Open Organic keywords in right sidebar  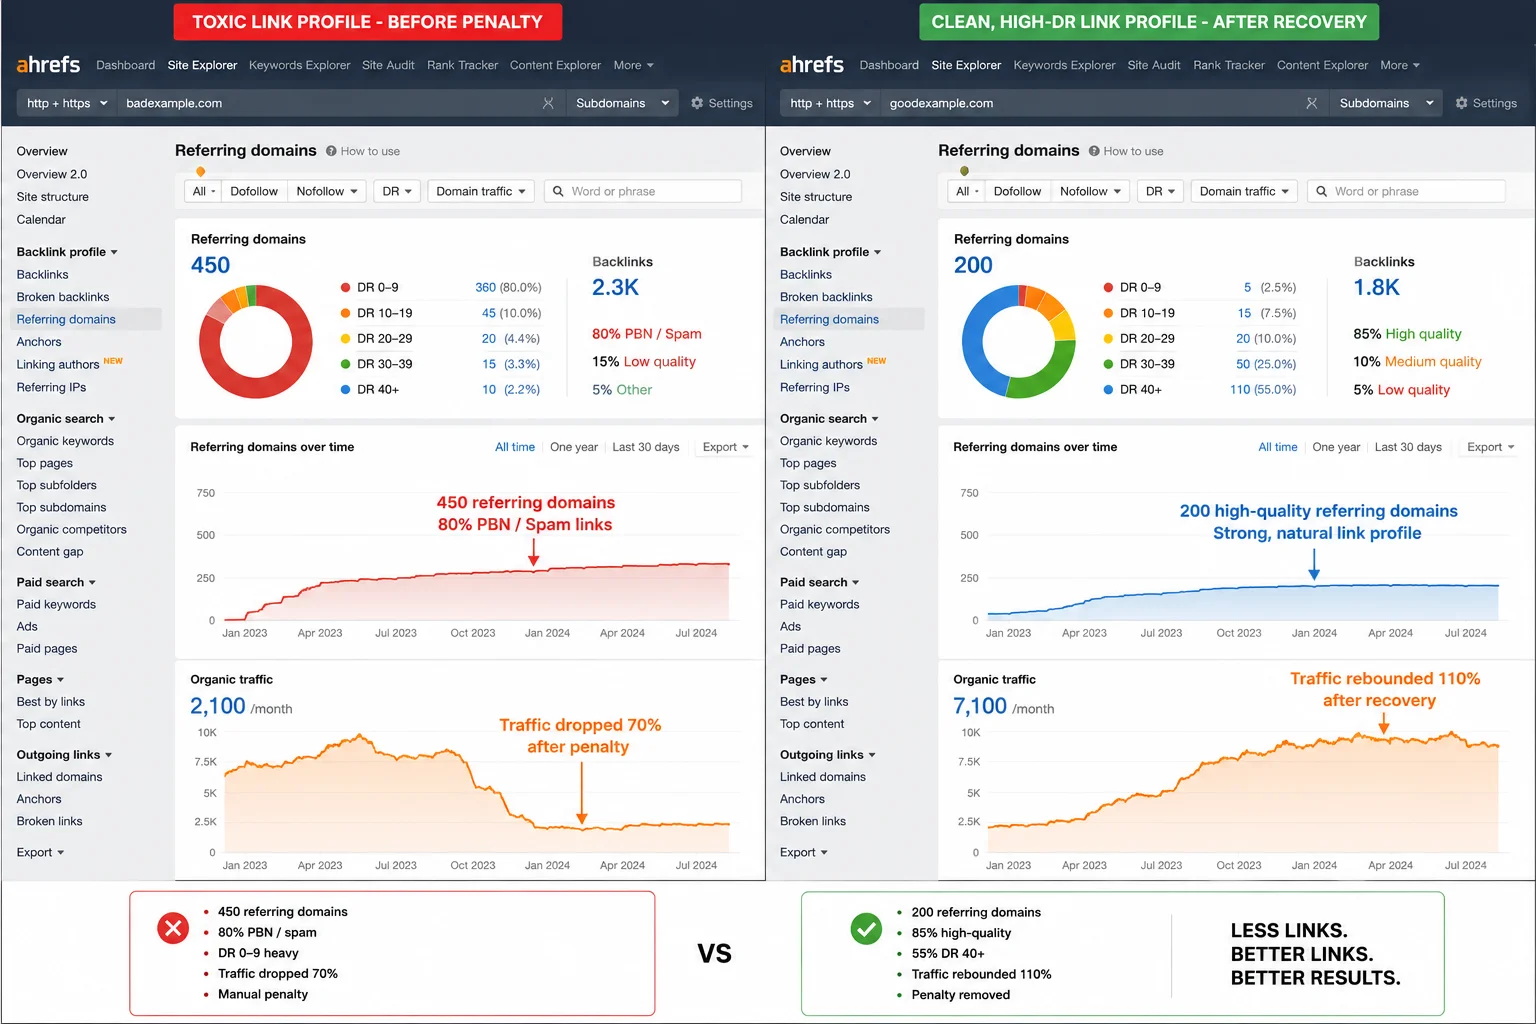[828, 441]
